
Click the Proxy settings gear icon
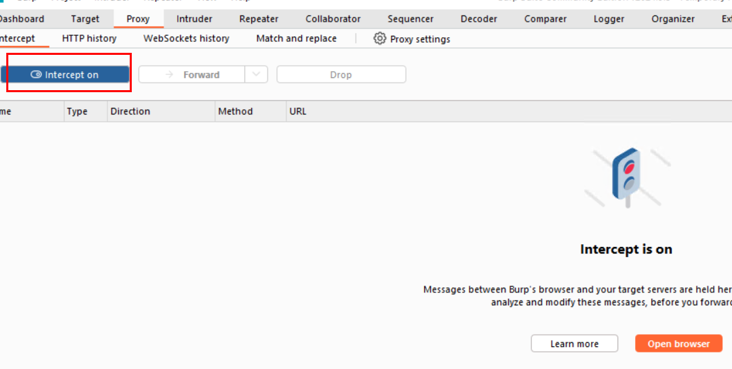pos(380,38)
